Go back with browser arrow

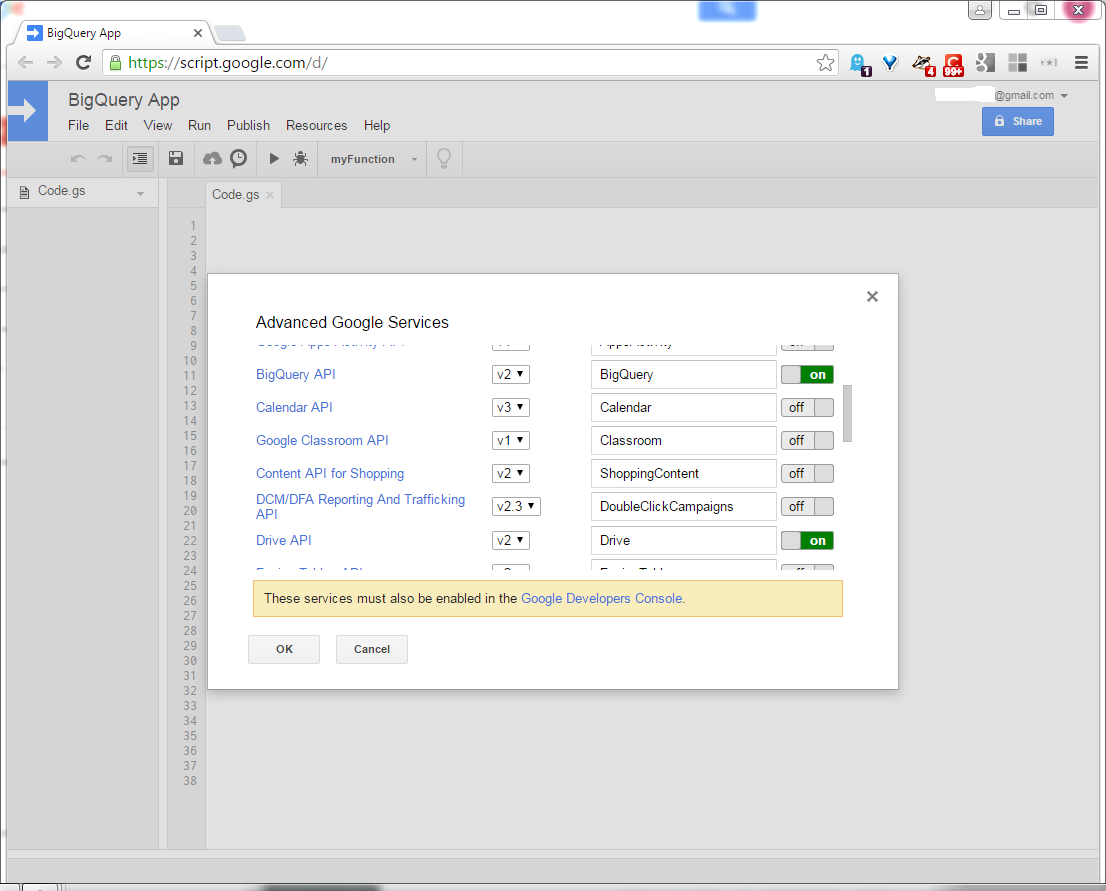25,62
